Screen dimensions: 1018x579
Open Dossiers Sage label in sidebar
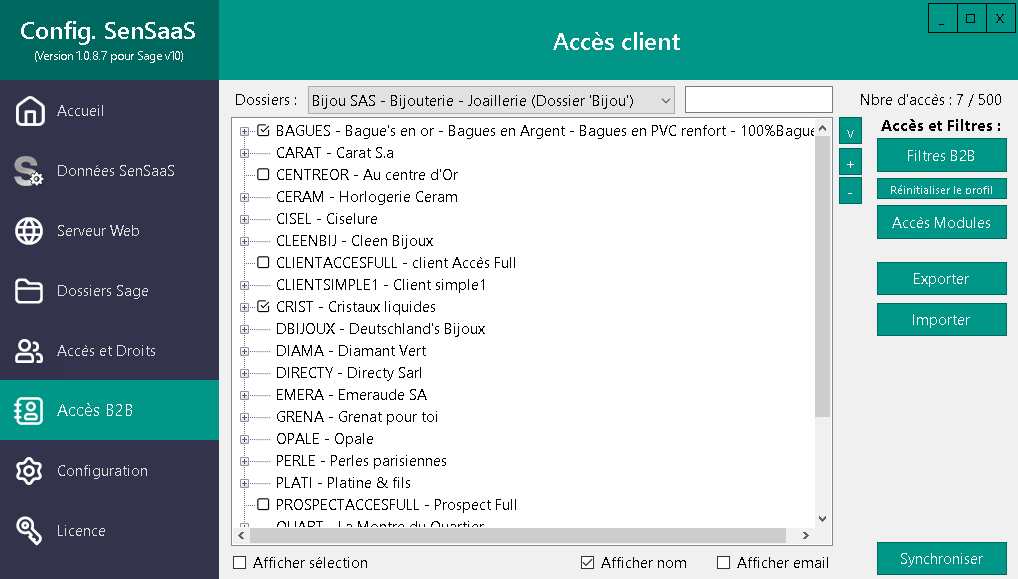103,291
